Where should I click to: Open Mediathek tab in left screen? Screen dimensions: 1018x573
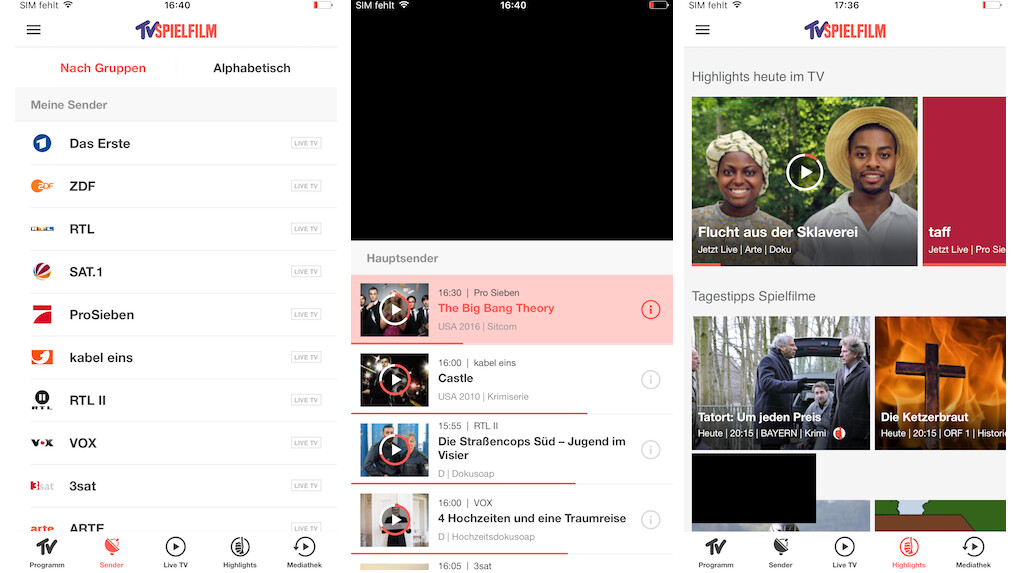pyautogui.click(x=304, y=553)
